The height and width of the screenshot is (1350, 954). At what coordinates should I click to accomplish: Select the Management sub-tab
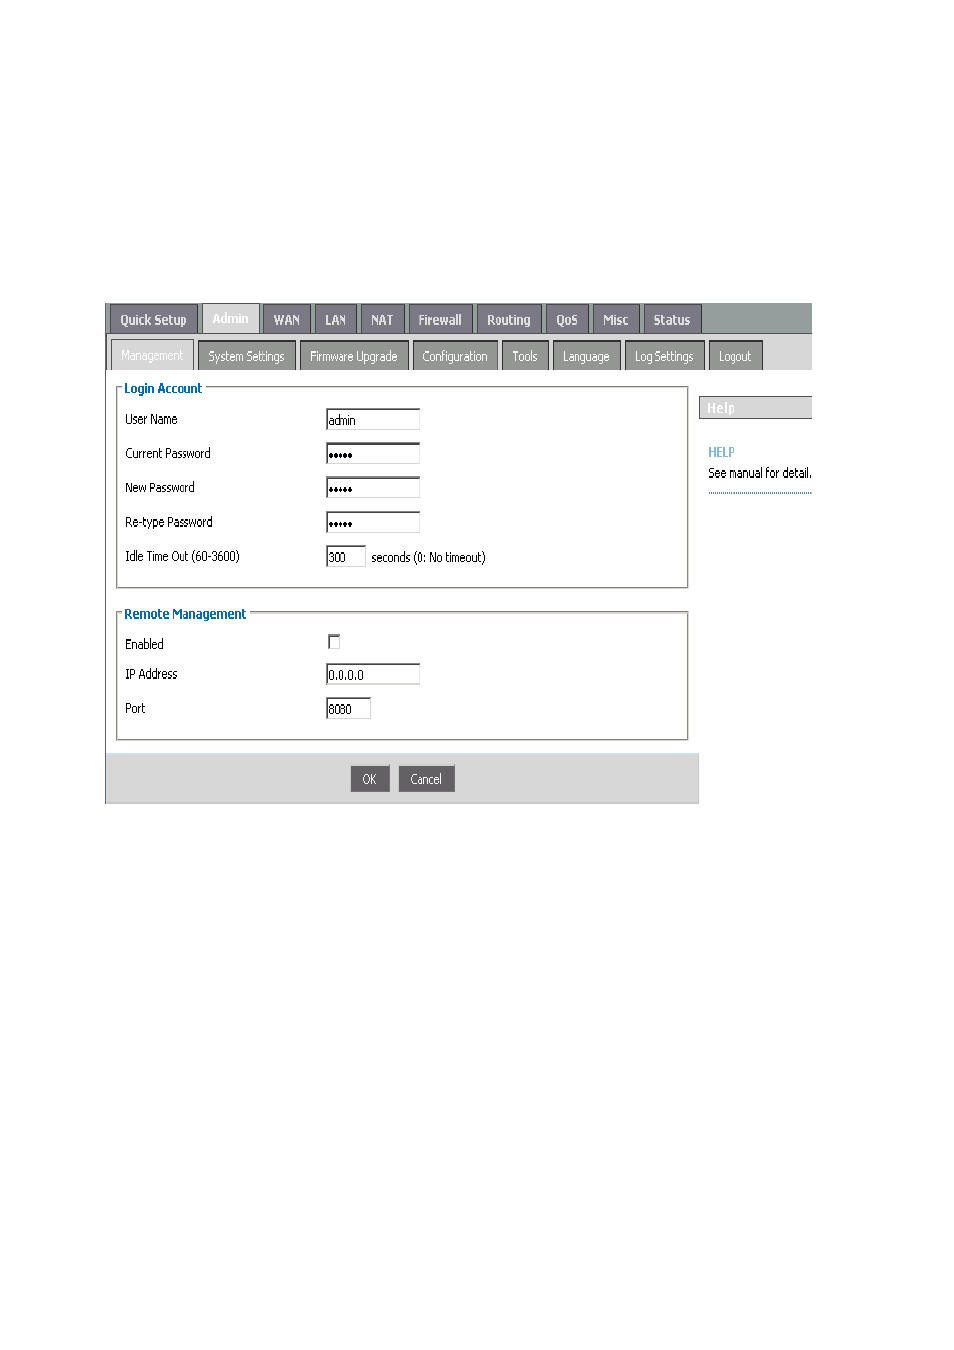tap(152, 355)
